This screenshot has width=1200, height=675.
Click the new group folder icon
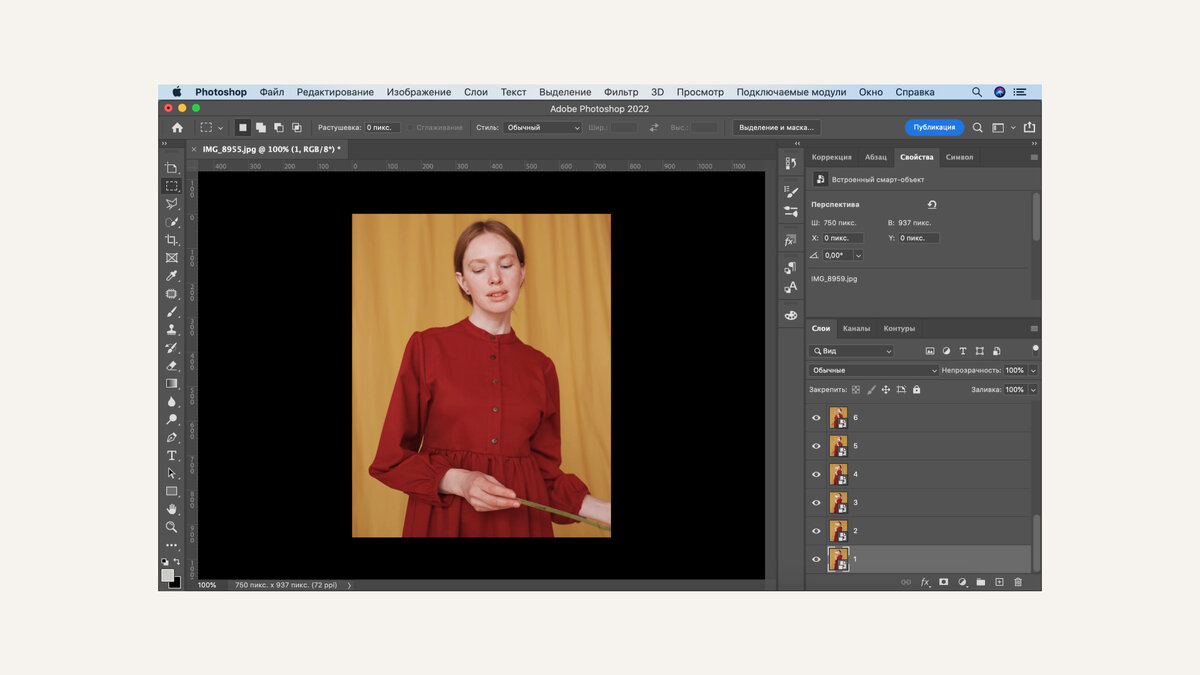(981, 582)
